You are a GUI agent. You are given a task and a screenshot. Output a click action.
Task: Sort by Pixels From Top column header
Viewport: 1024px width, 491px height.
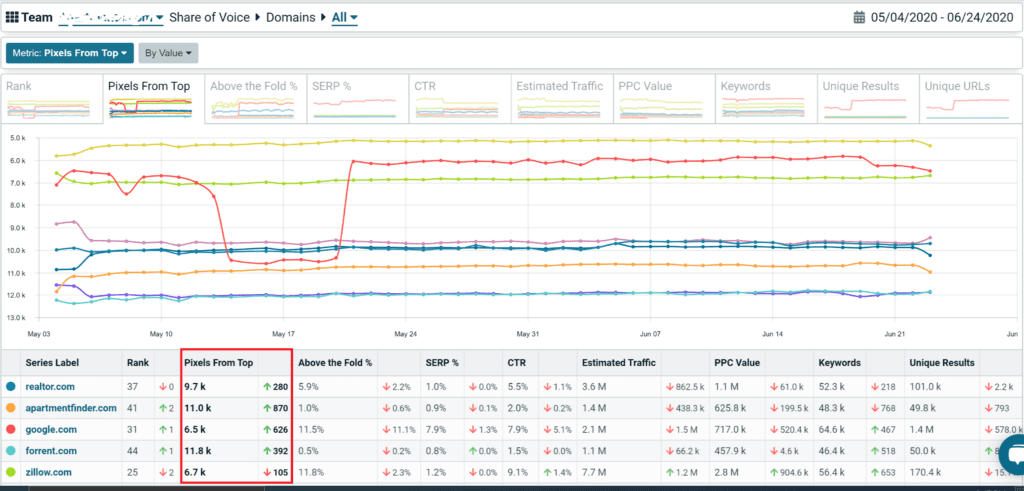coord(219,362)
